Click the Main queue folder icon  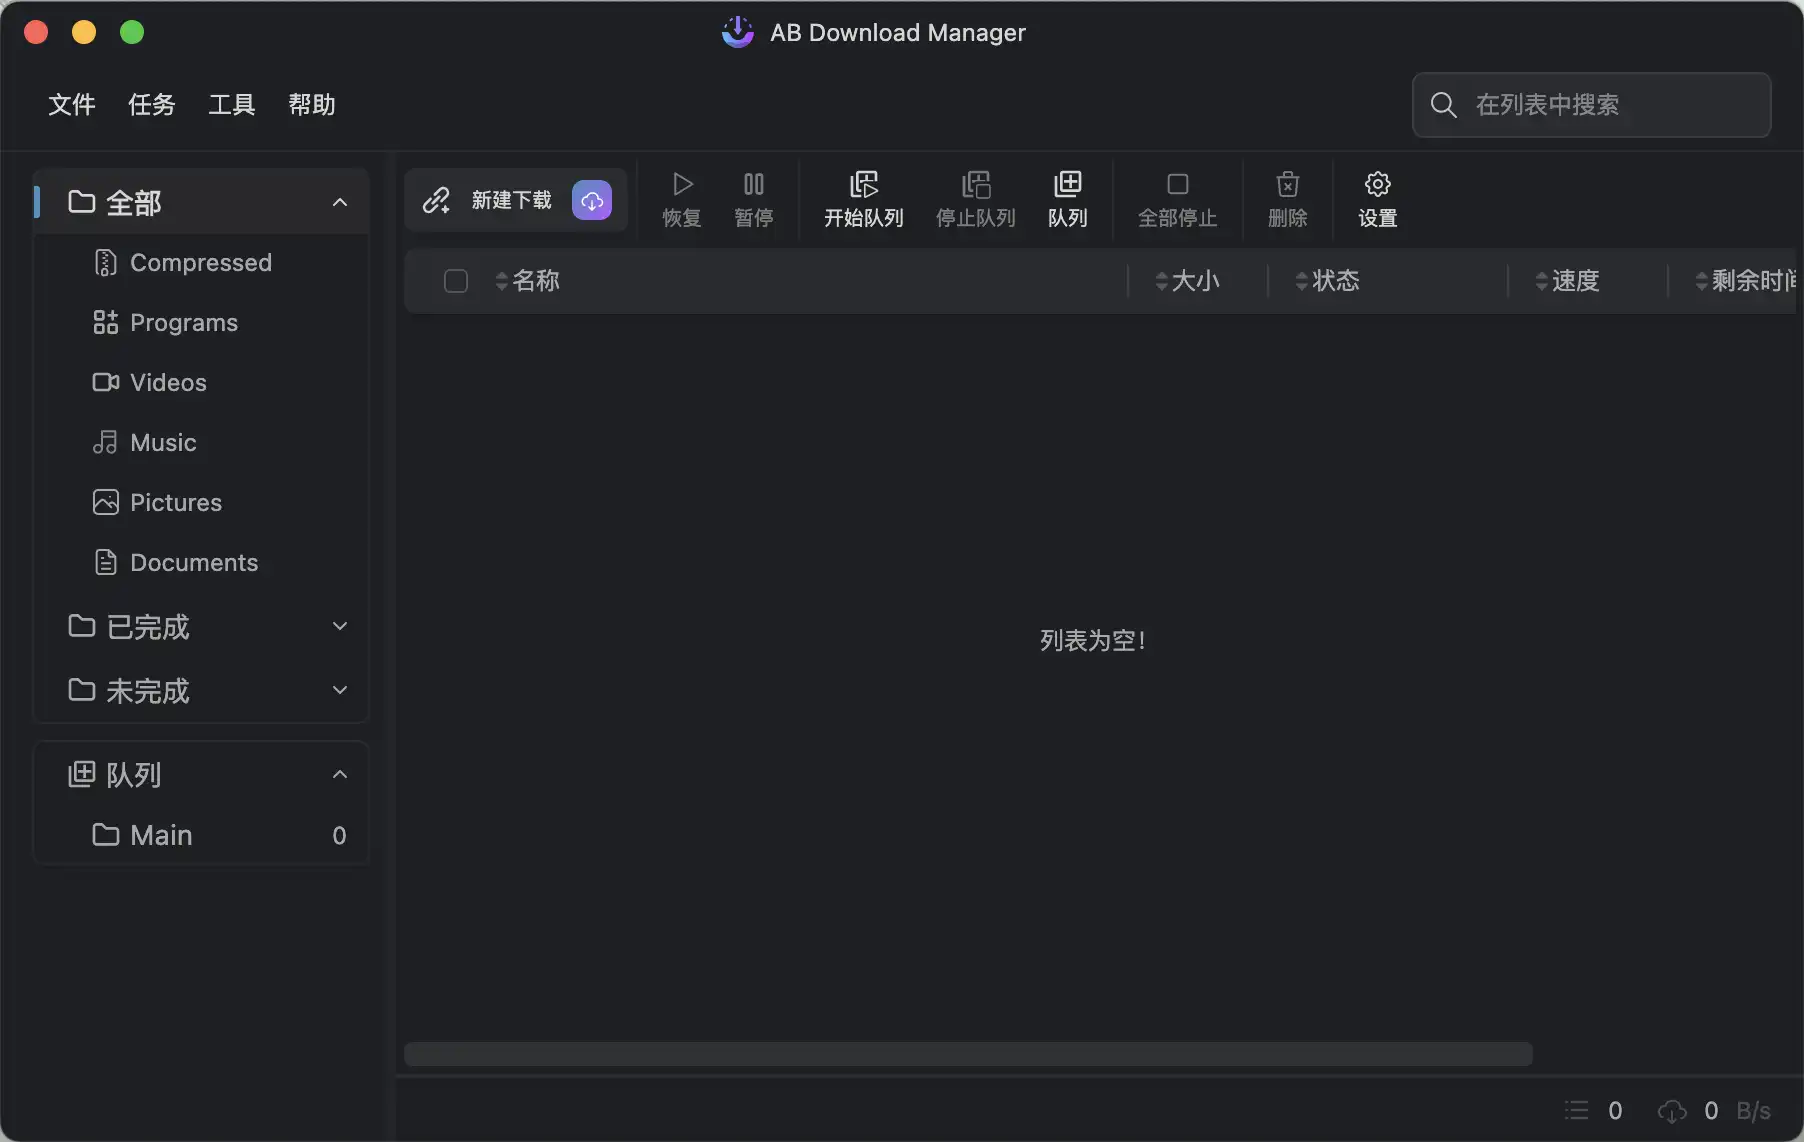105,834
